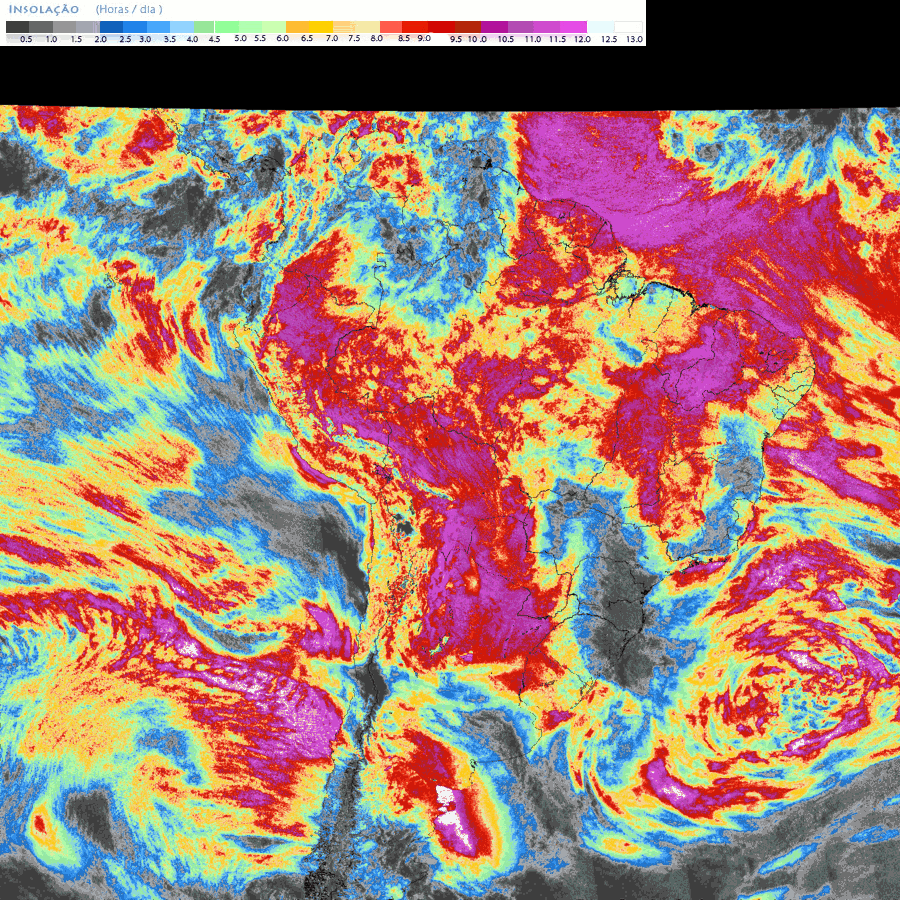
Task: Click the 10.5 legend value
Action: click(506, 39)
